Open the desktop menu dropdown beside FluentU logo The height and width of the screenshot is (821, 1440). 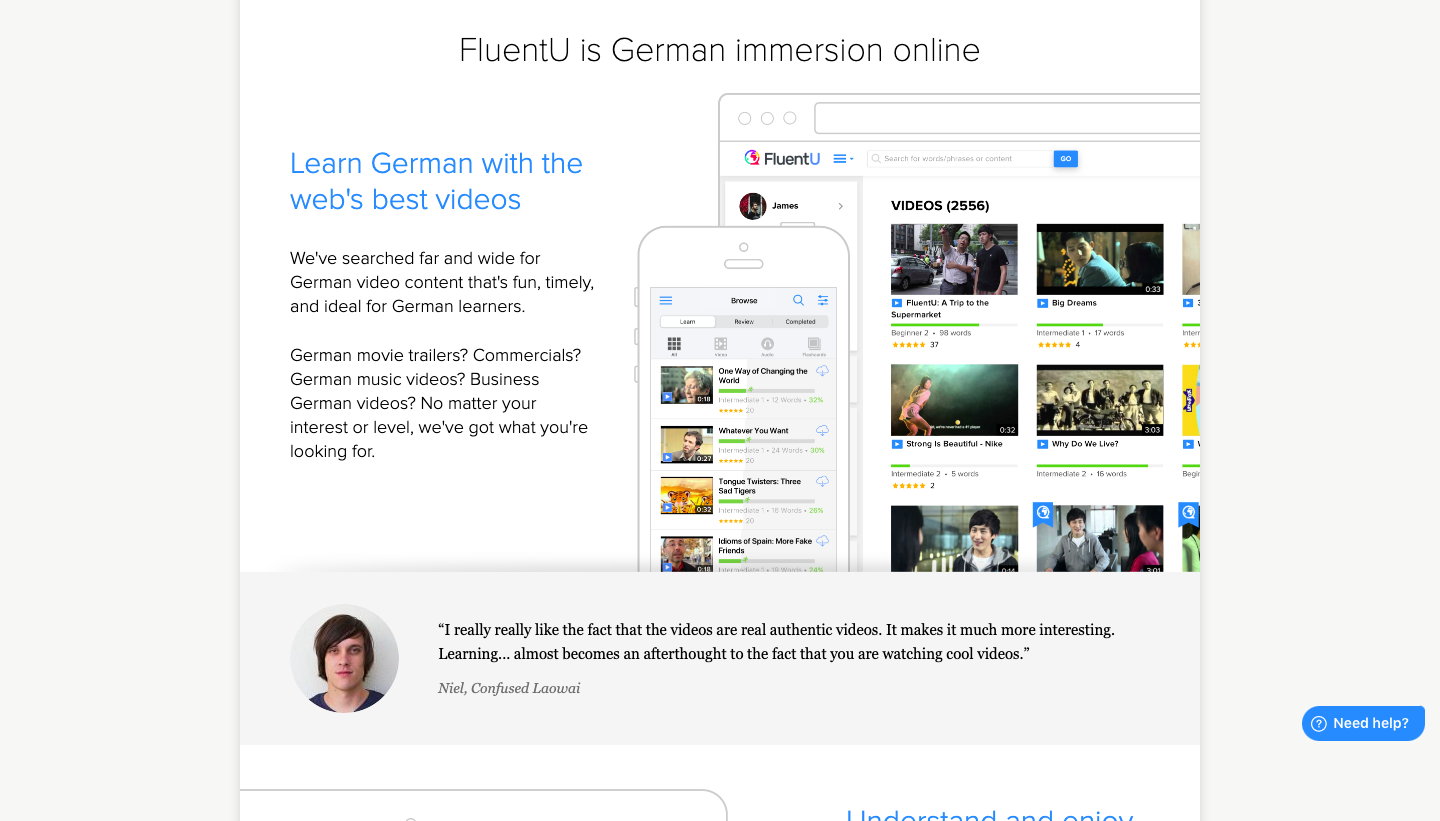[843, 159]
